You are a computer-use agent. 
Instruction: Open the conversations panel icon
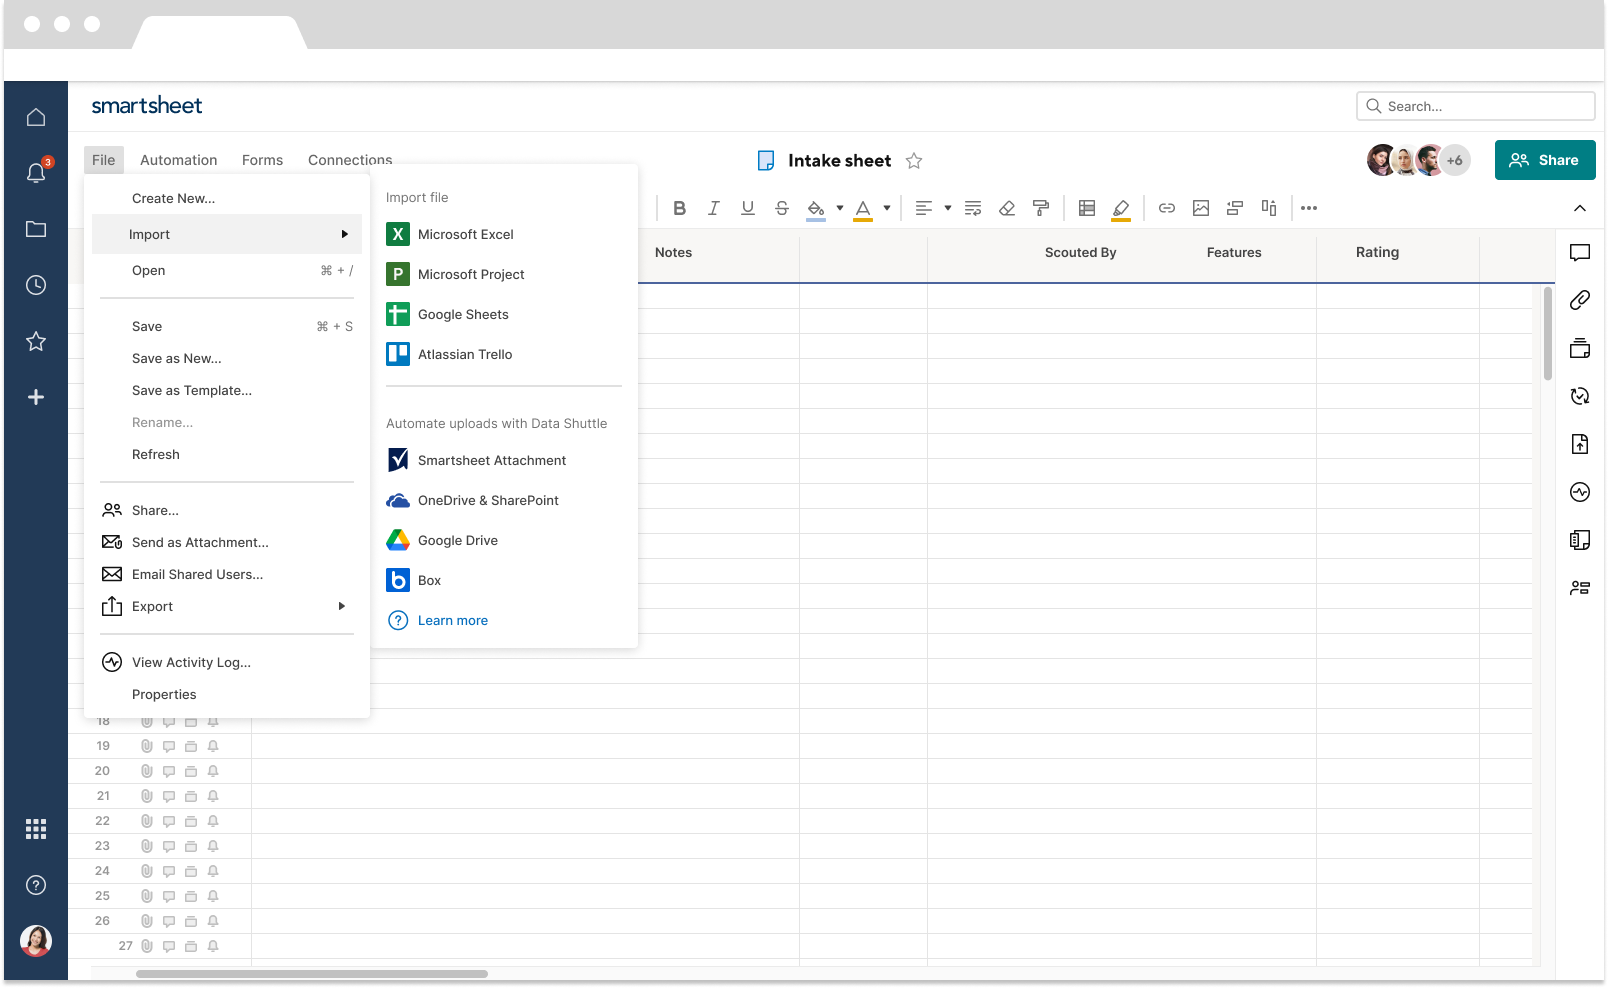[1580, 253]
